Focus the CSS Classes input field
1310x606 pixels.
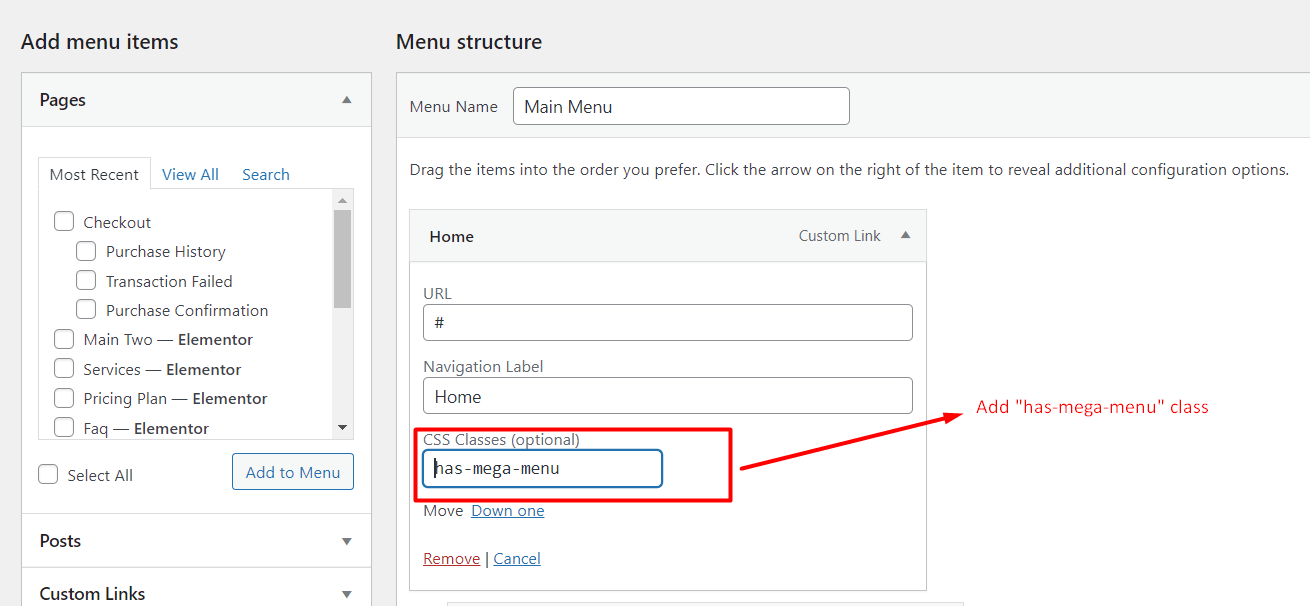[x=542, y=468]
